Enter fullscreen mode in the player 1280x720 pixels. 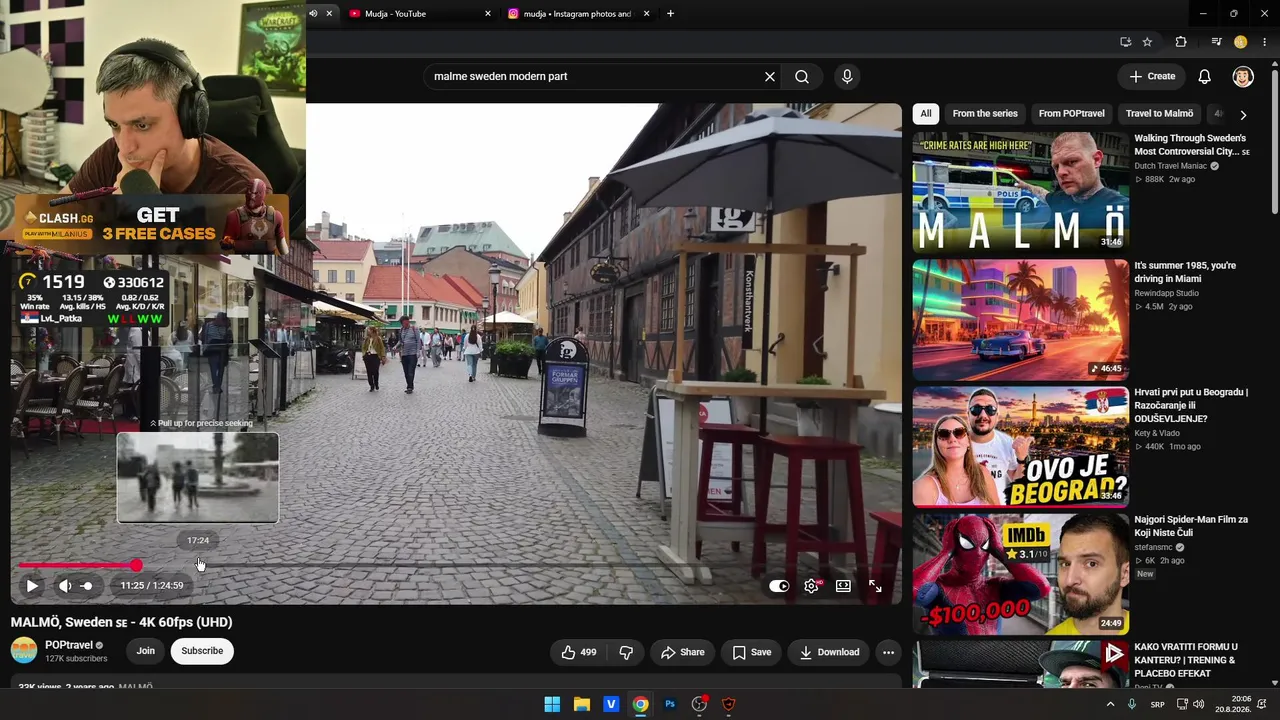click(x=875, y=586)
